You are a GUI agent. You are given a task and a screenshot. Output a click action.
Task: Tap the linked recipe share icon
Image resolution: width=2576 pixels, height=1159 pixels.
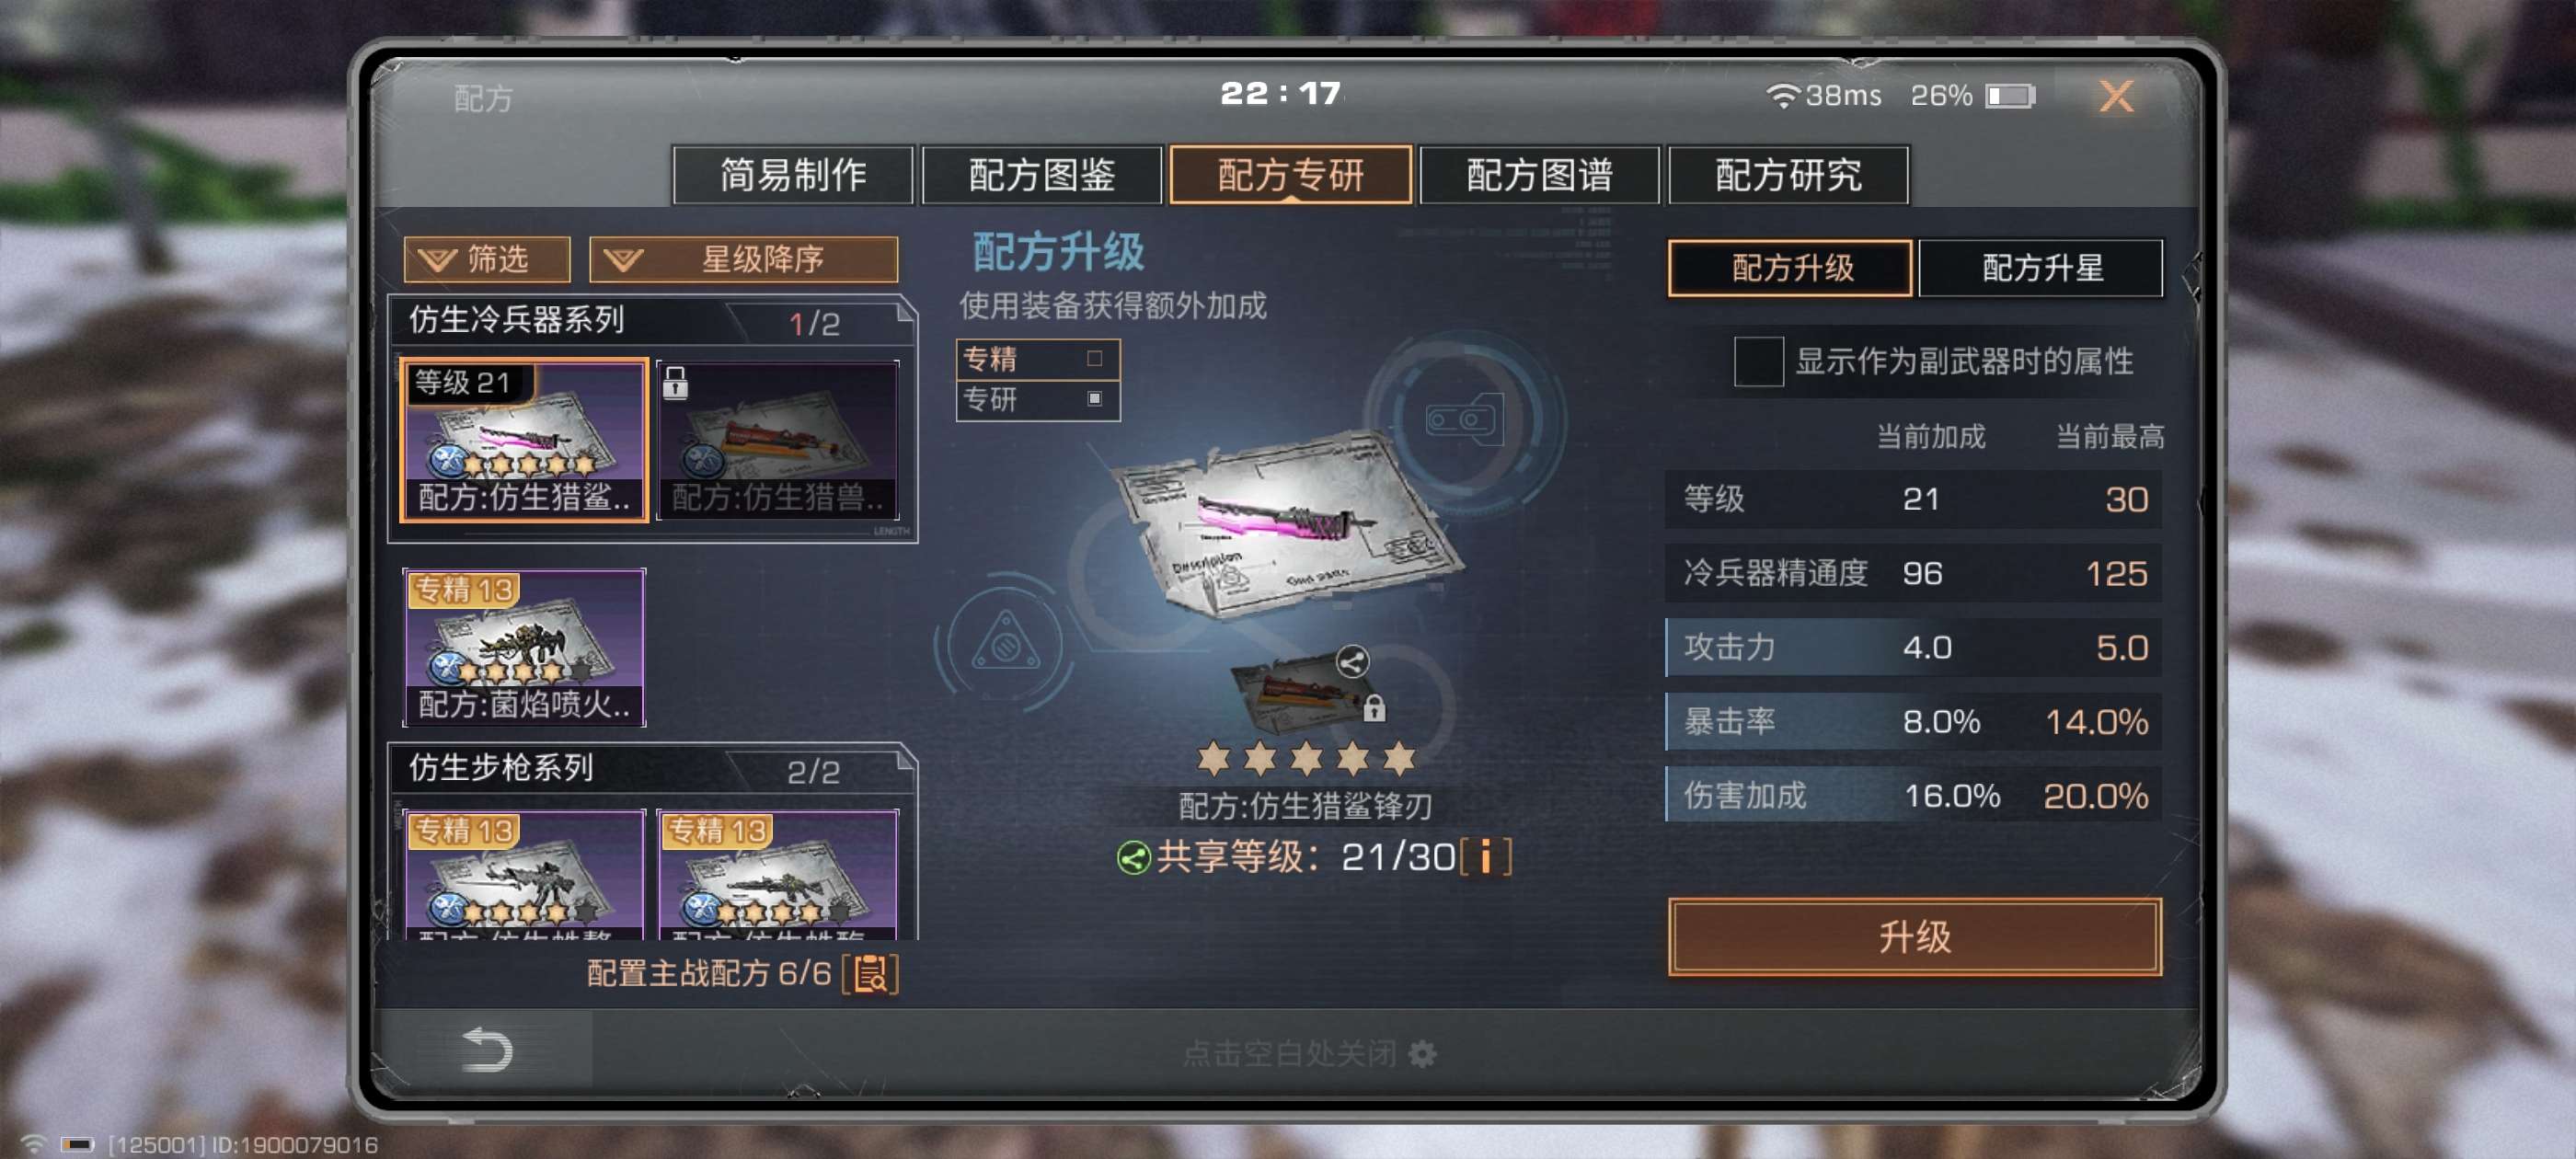point(1352,662)
